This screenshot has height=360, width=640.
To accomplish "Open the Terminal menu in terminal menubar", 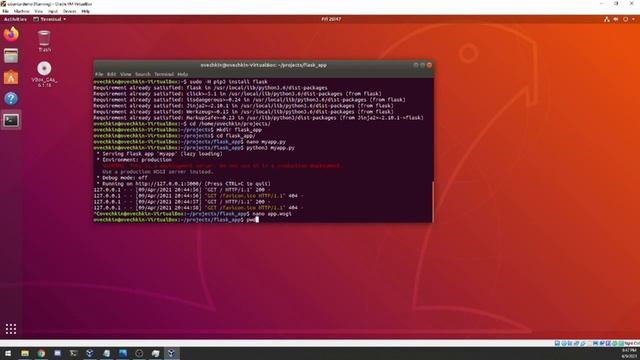I will 164,74.
